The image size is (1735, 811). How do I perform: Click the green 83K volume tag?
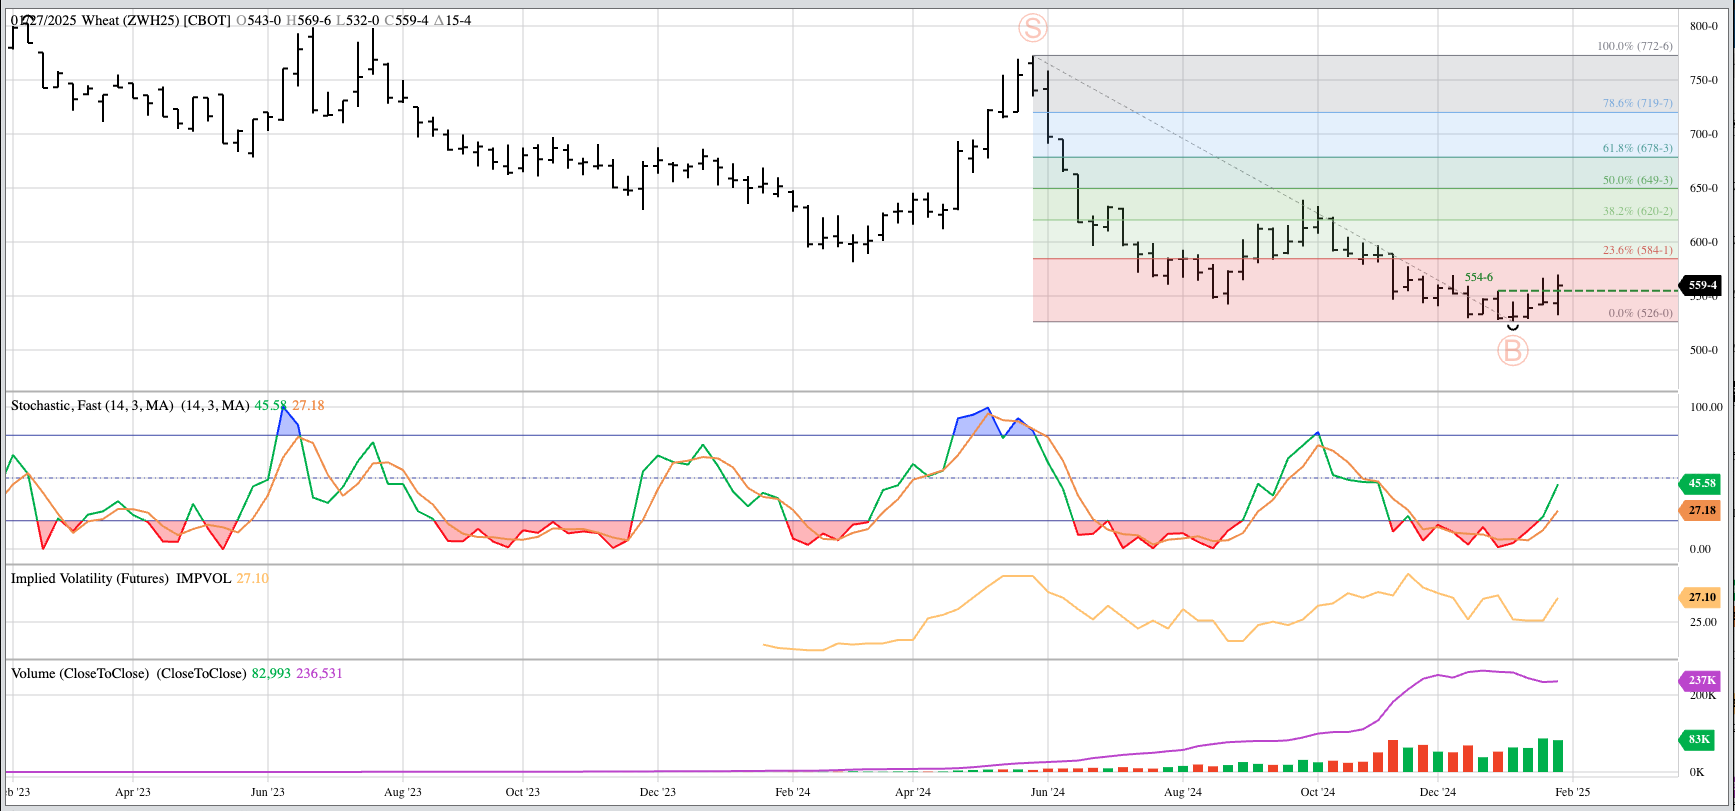tap(1699, 739)
